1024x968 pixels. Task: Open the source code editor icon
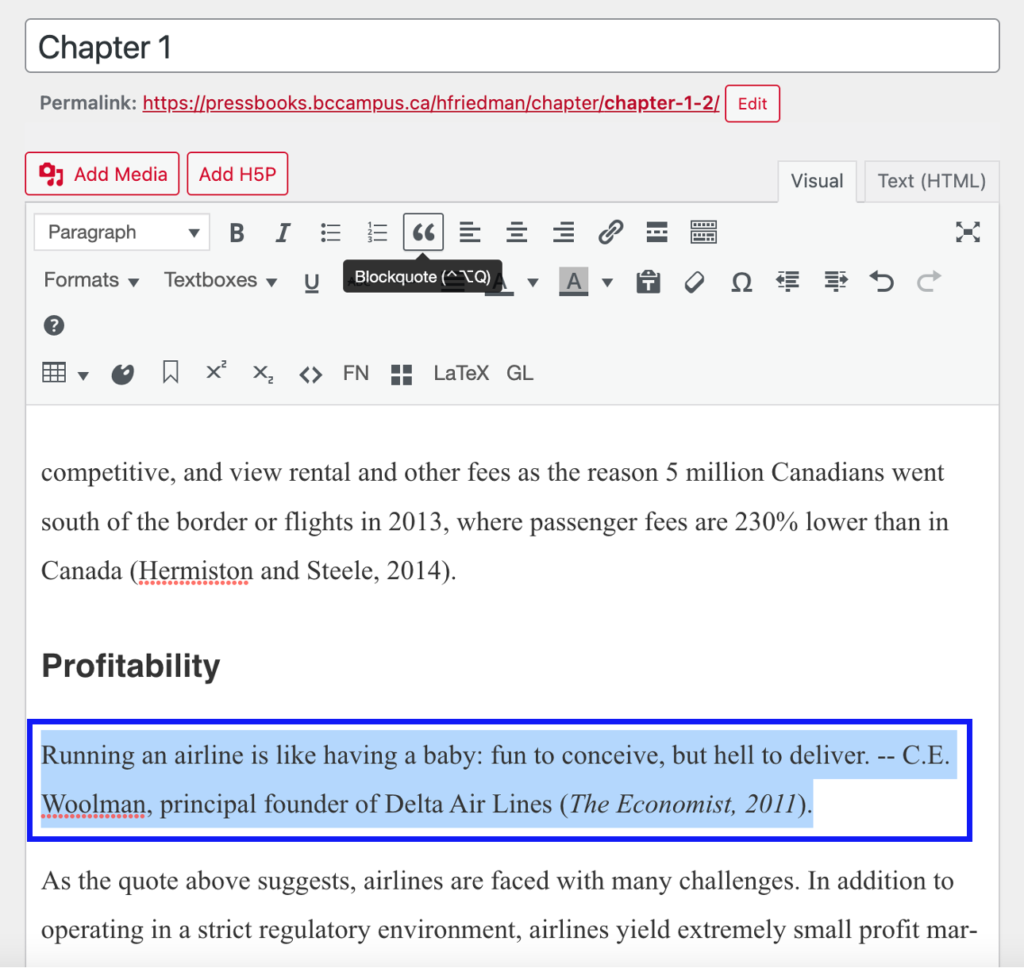tap(310, 374)
